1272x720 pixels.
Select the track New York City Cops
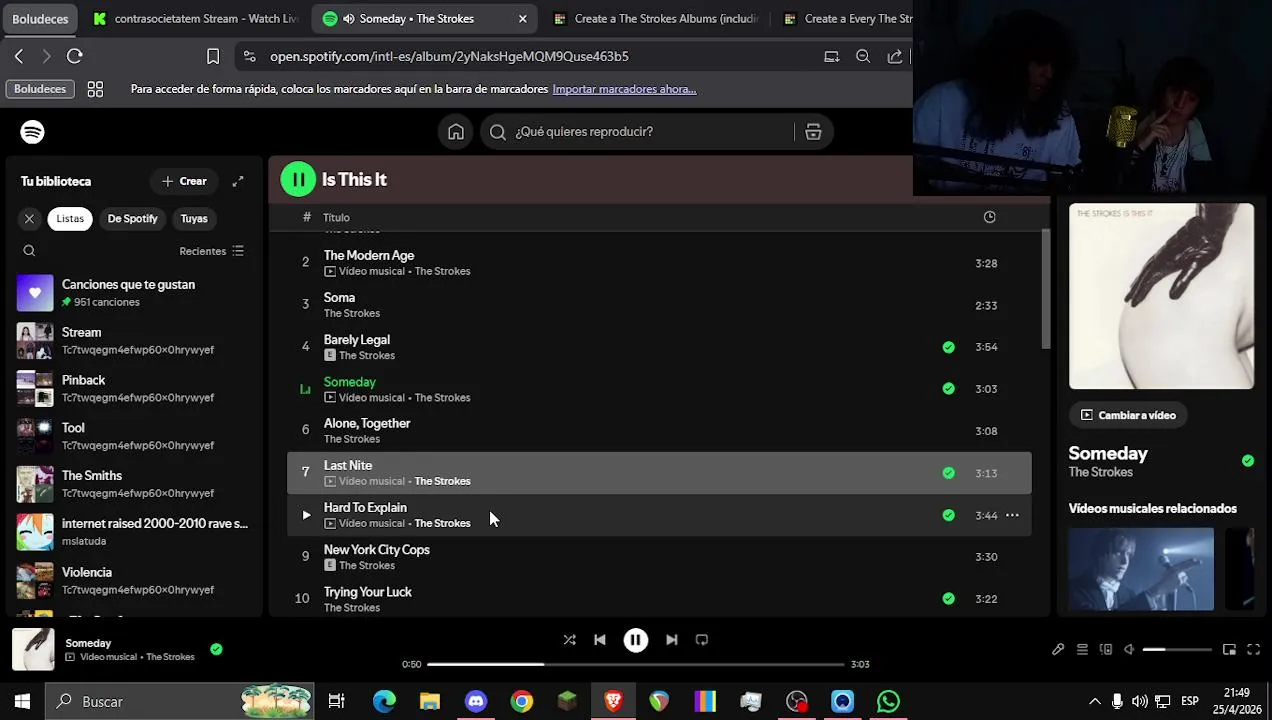tap(659, 557)
